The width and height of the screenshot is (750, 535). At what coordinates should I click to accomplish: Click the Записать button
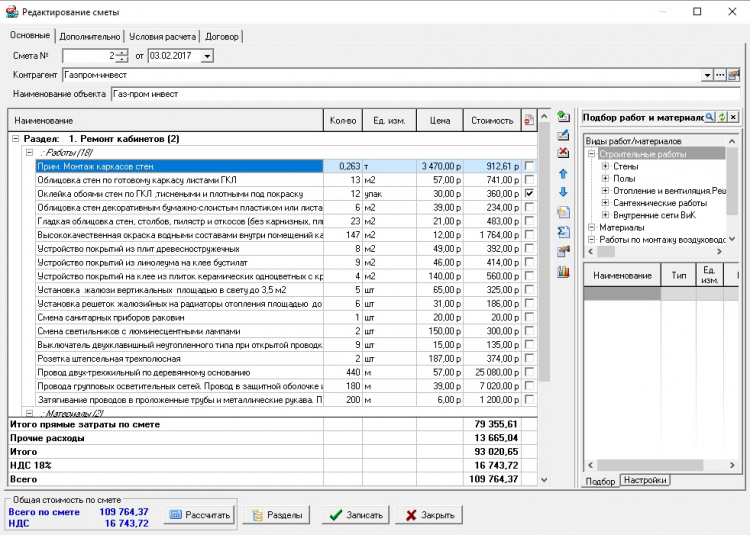click(x=355, y=515)
